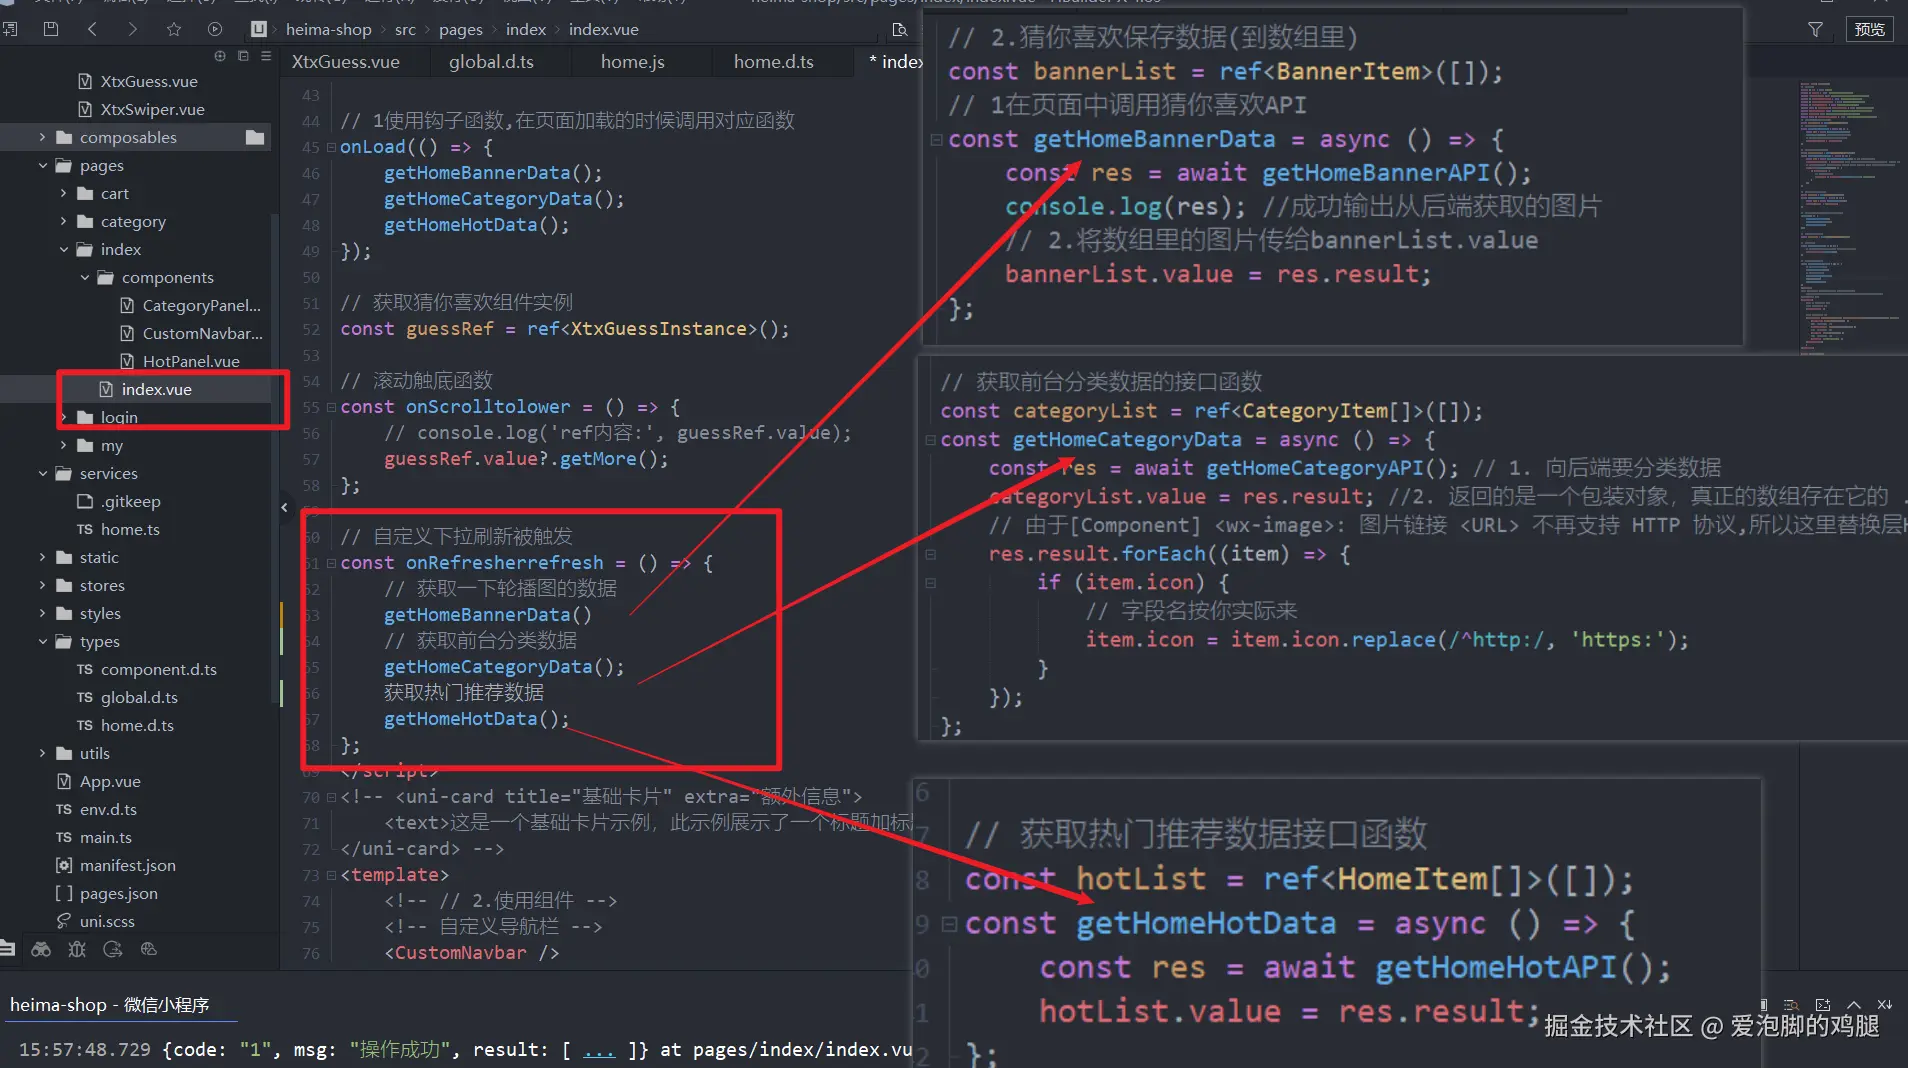
Task: Open the explorer header hamburger menu icon
Action: [x=266, y=56]
